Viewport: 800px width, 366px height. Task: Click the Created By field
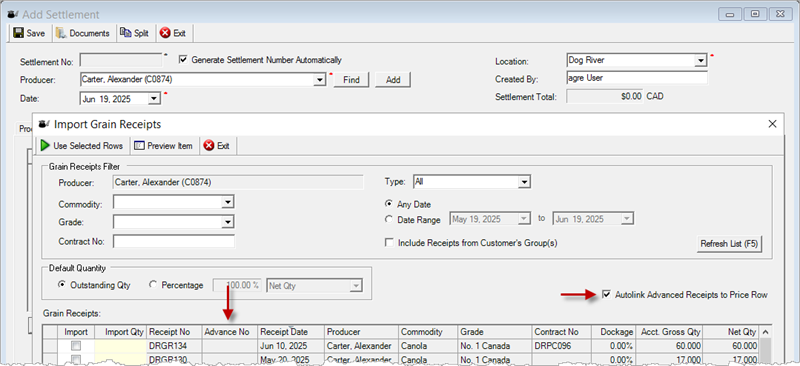point(637,79)
